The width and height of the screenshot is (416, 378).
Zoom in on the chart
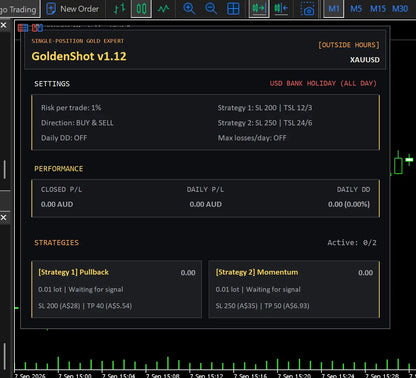189,9
